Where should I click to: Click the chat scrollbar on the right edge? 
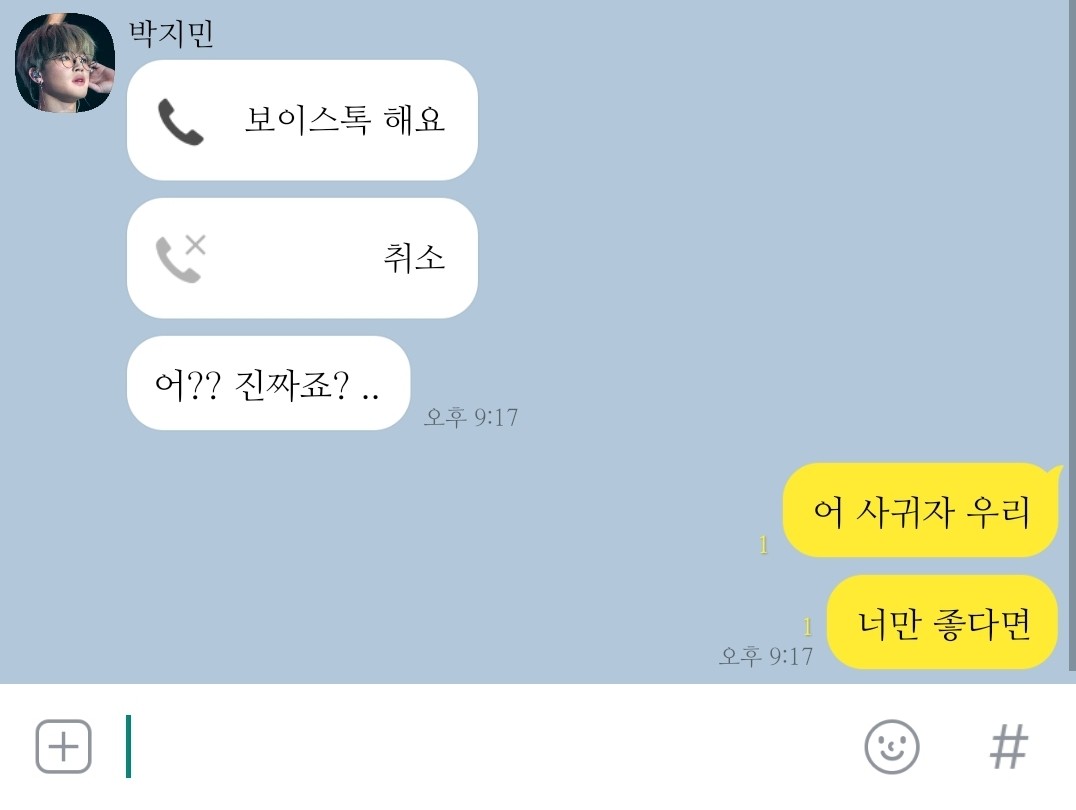(1072, 335)
